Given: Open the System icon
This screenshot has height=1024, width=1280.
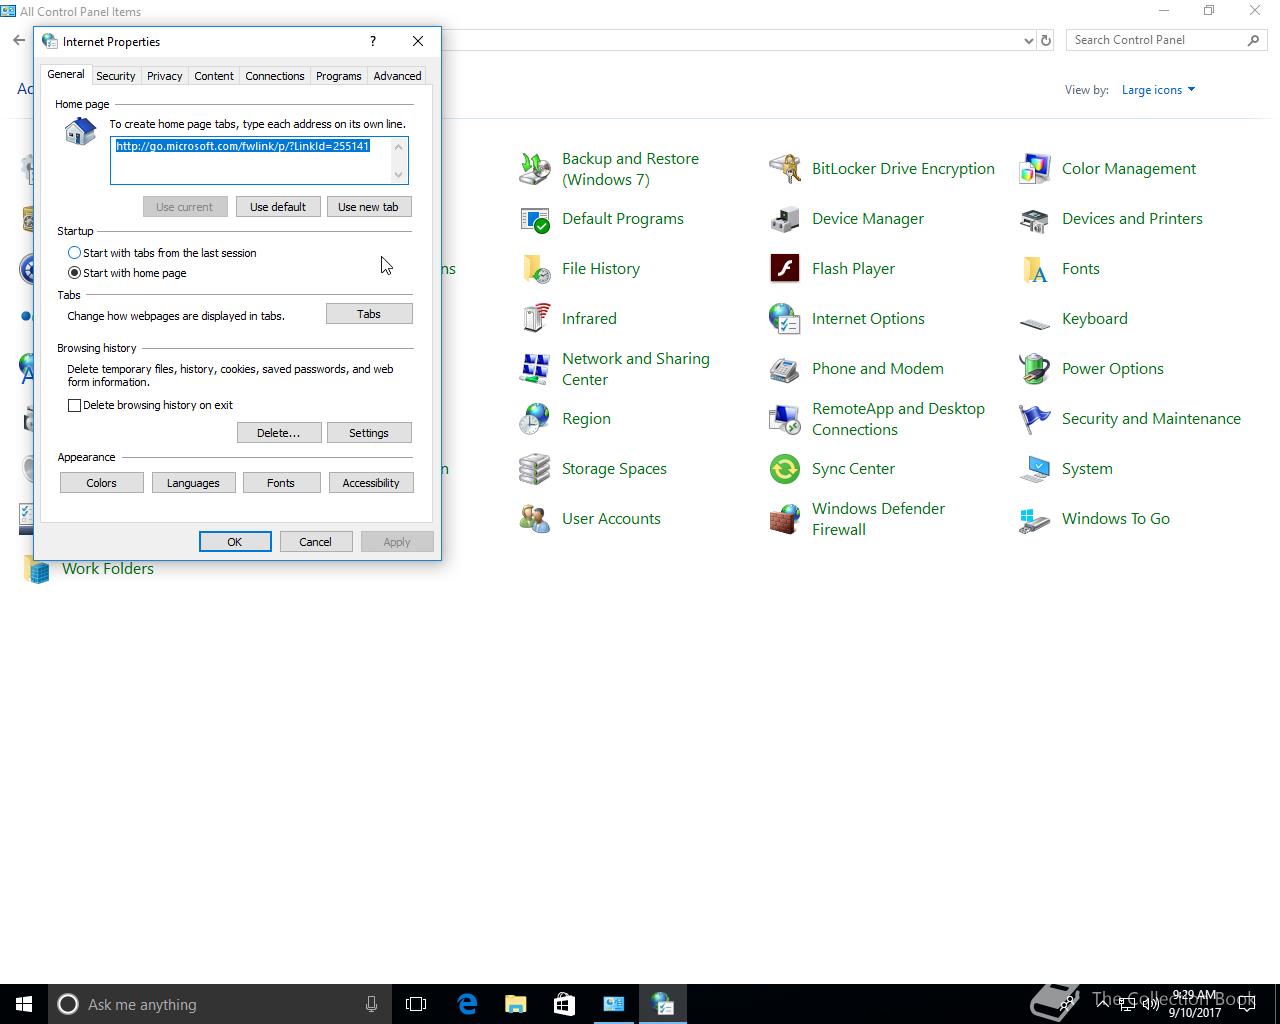Looking at the screenshot, I should [x=1034, y=469].
